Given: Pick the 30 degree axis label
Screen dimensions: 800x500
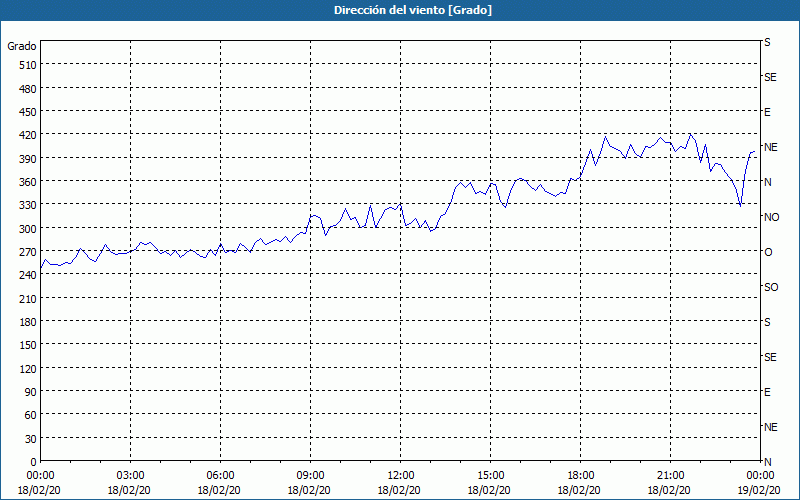Looking at the screenshot, I should (31, 439).
